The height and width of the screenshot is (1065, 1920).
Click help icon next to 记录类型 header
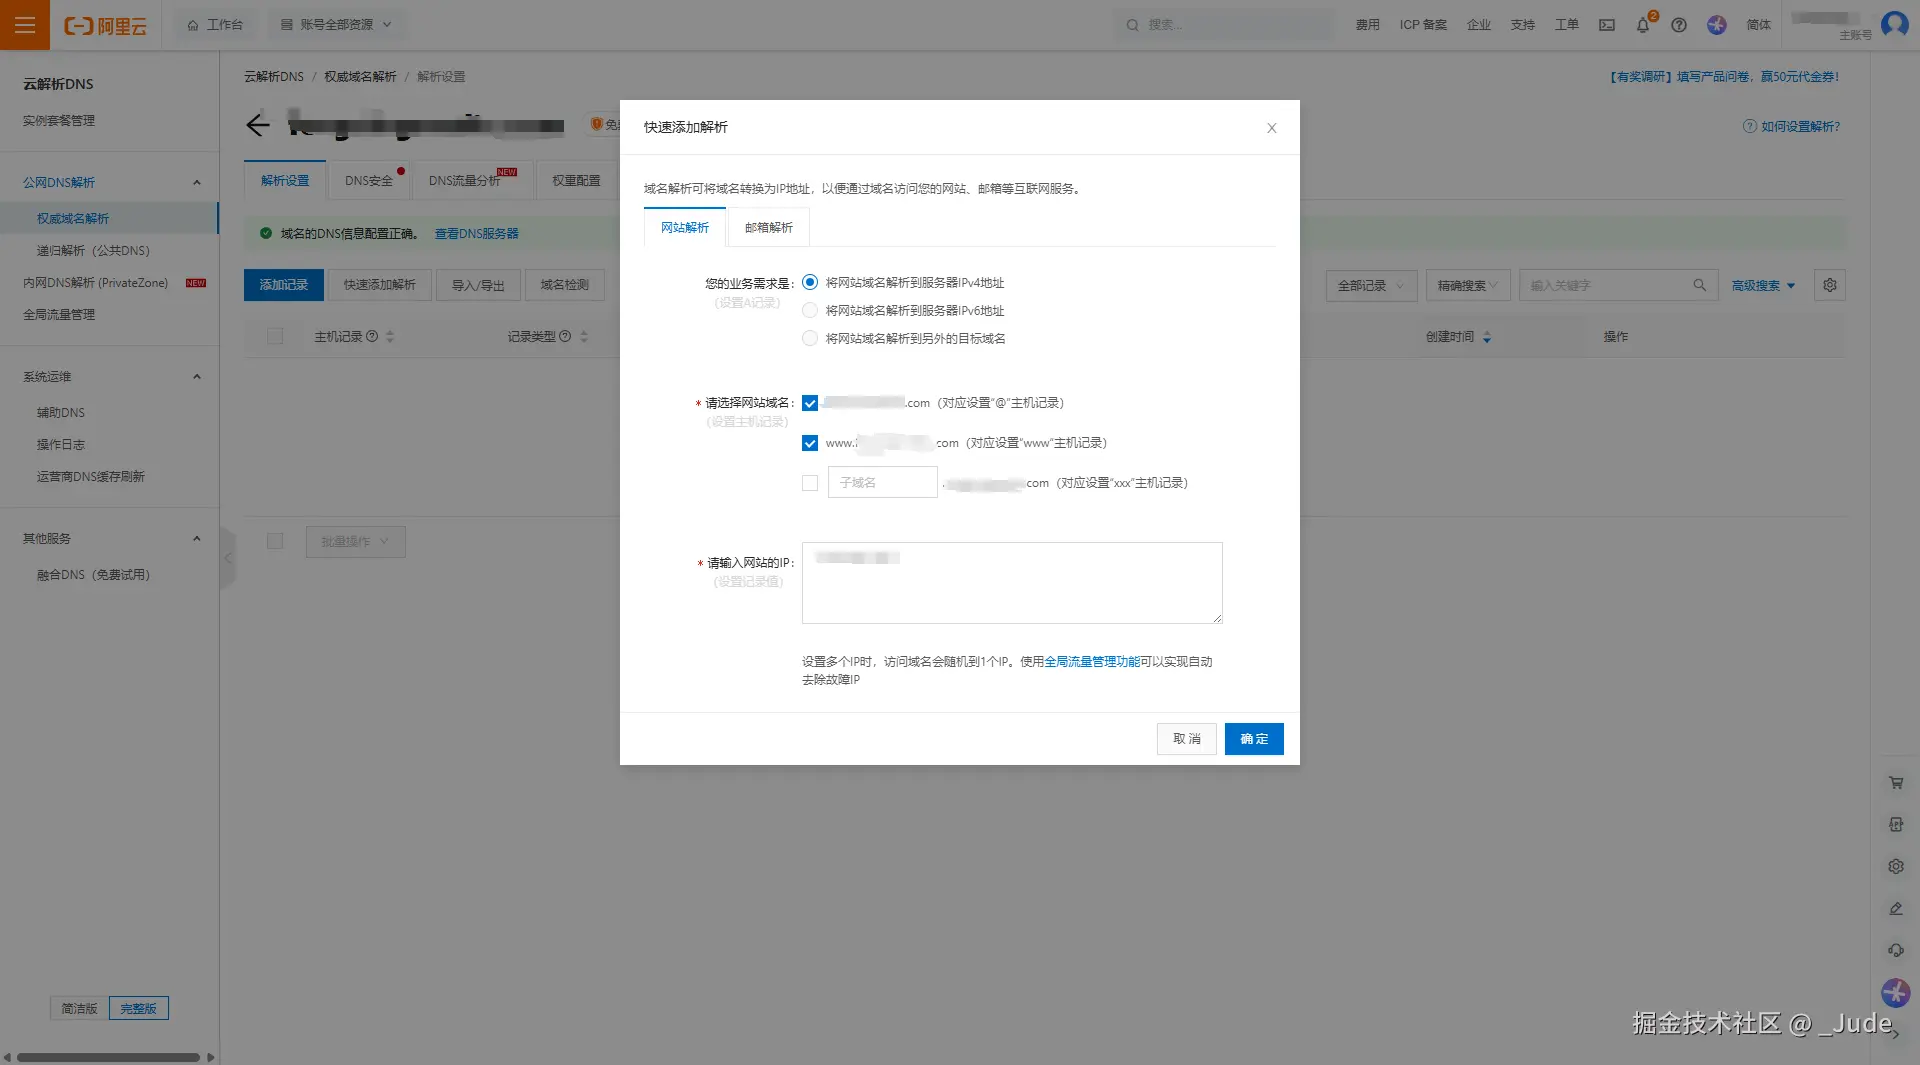tap(565, 337)
